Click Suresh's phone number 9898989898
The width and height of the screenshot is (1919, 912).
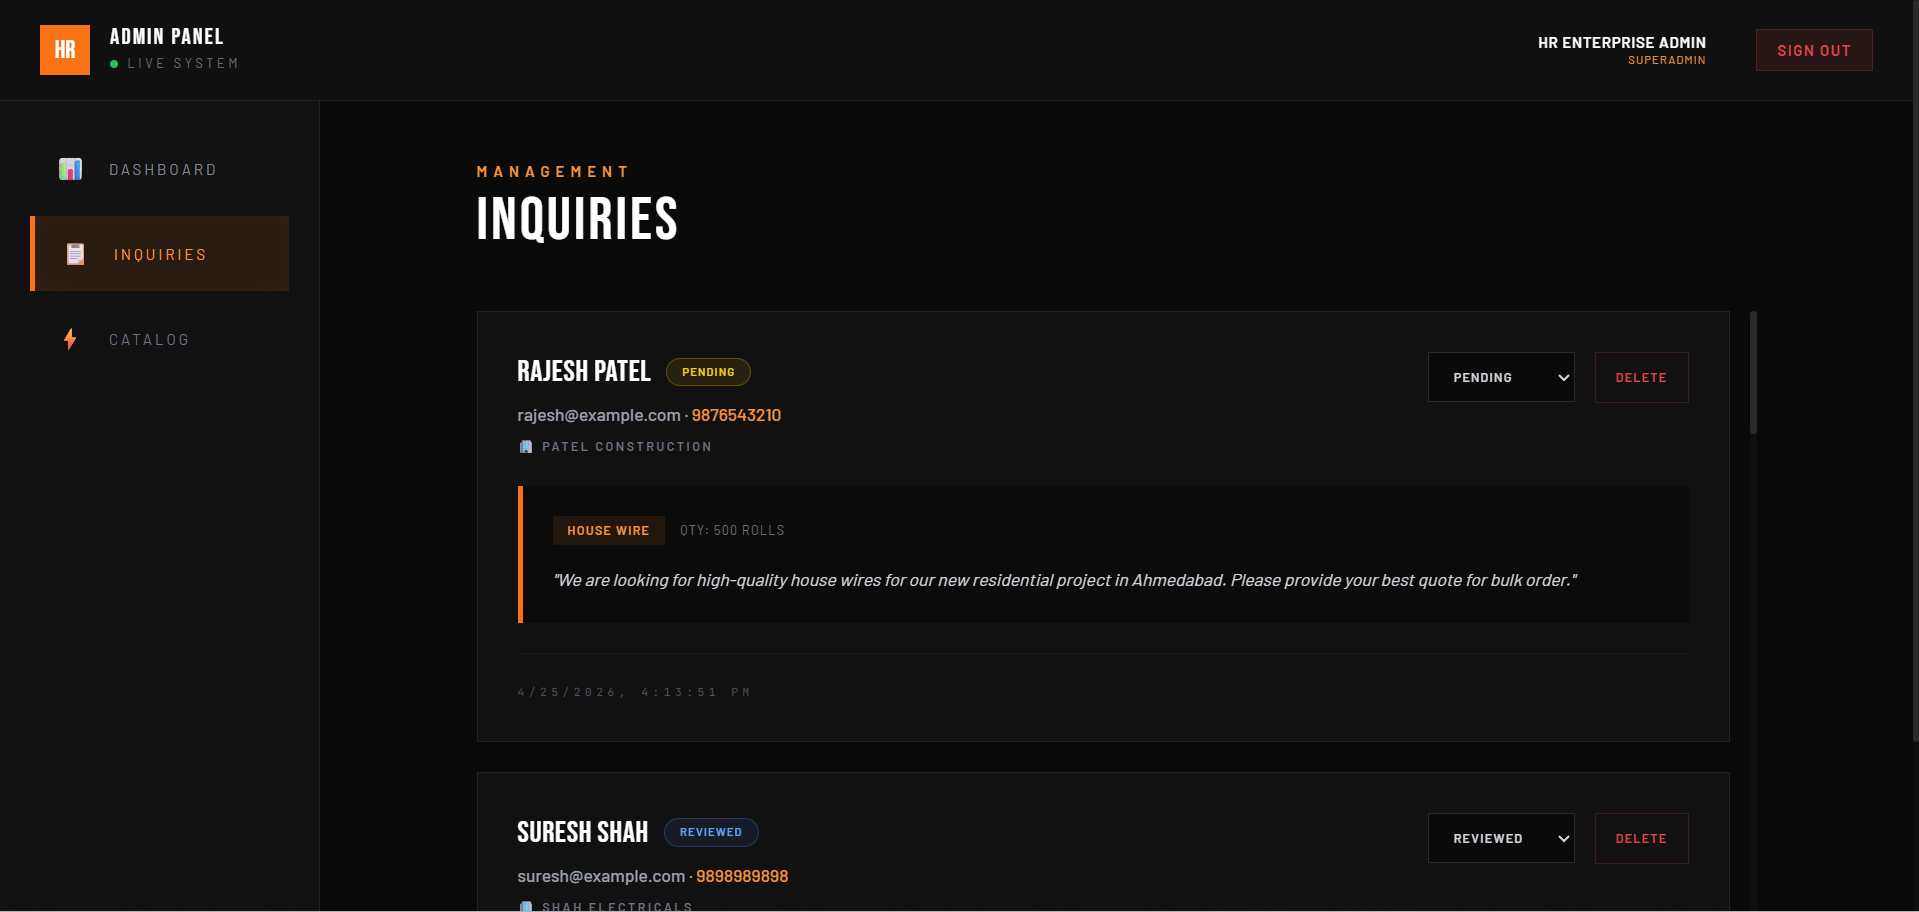pos(742,876)
